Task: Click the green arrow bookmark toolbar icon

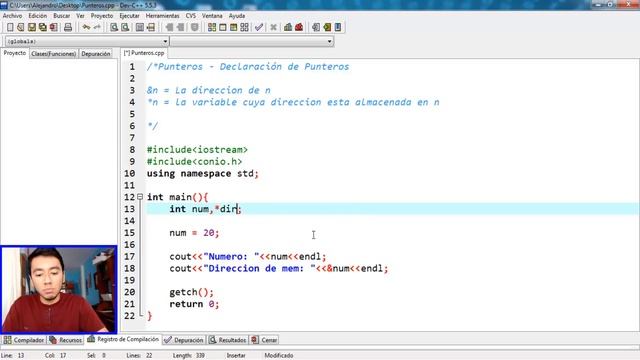Action: click(x=327, y=27)
